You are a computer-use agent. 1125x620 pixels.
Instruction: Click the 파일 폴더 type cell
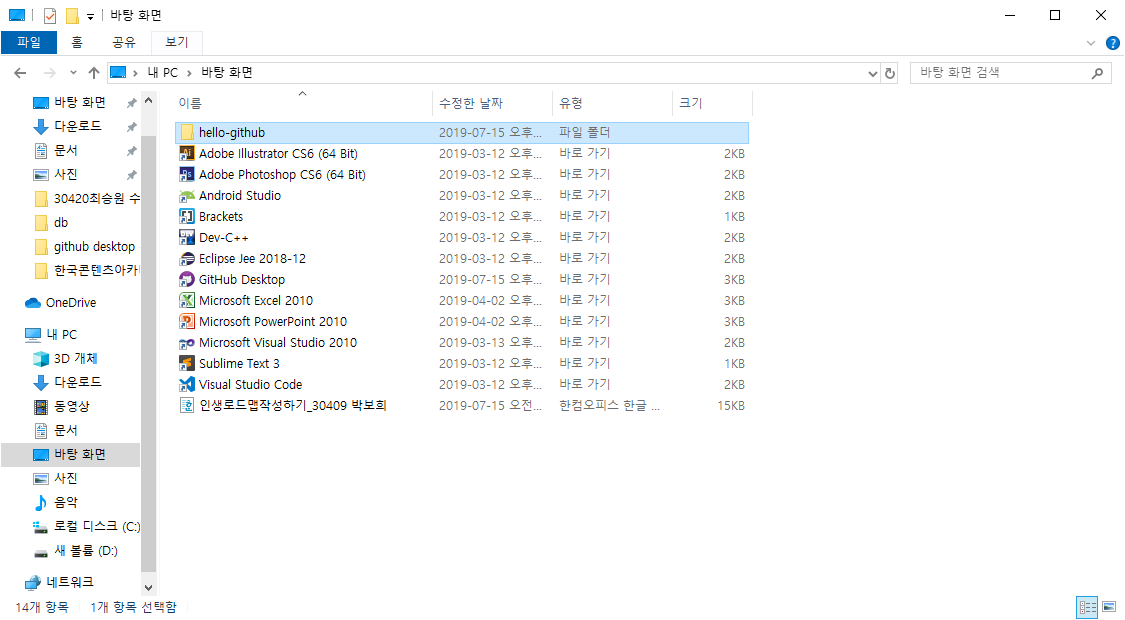(x=585, y=132)
